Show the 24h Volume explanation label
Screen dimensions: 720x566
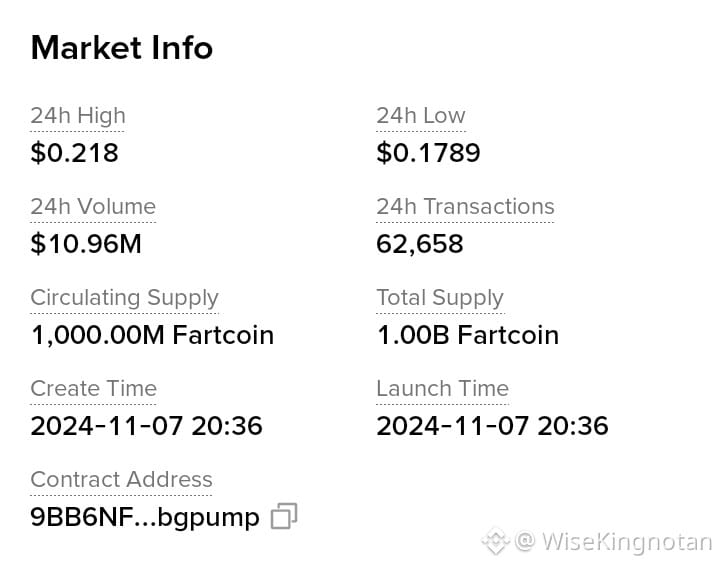tap(93, 206)
